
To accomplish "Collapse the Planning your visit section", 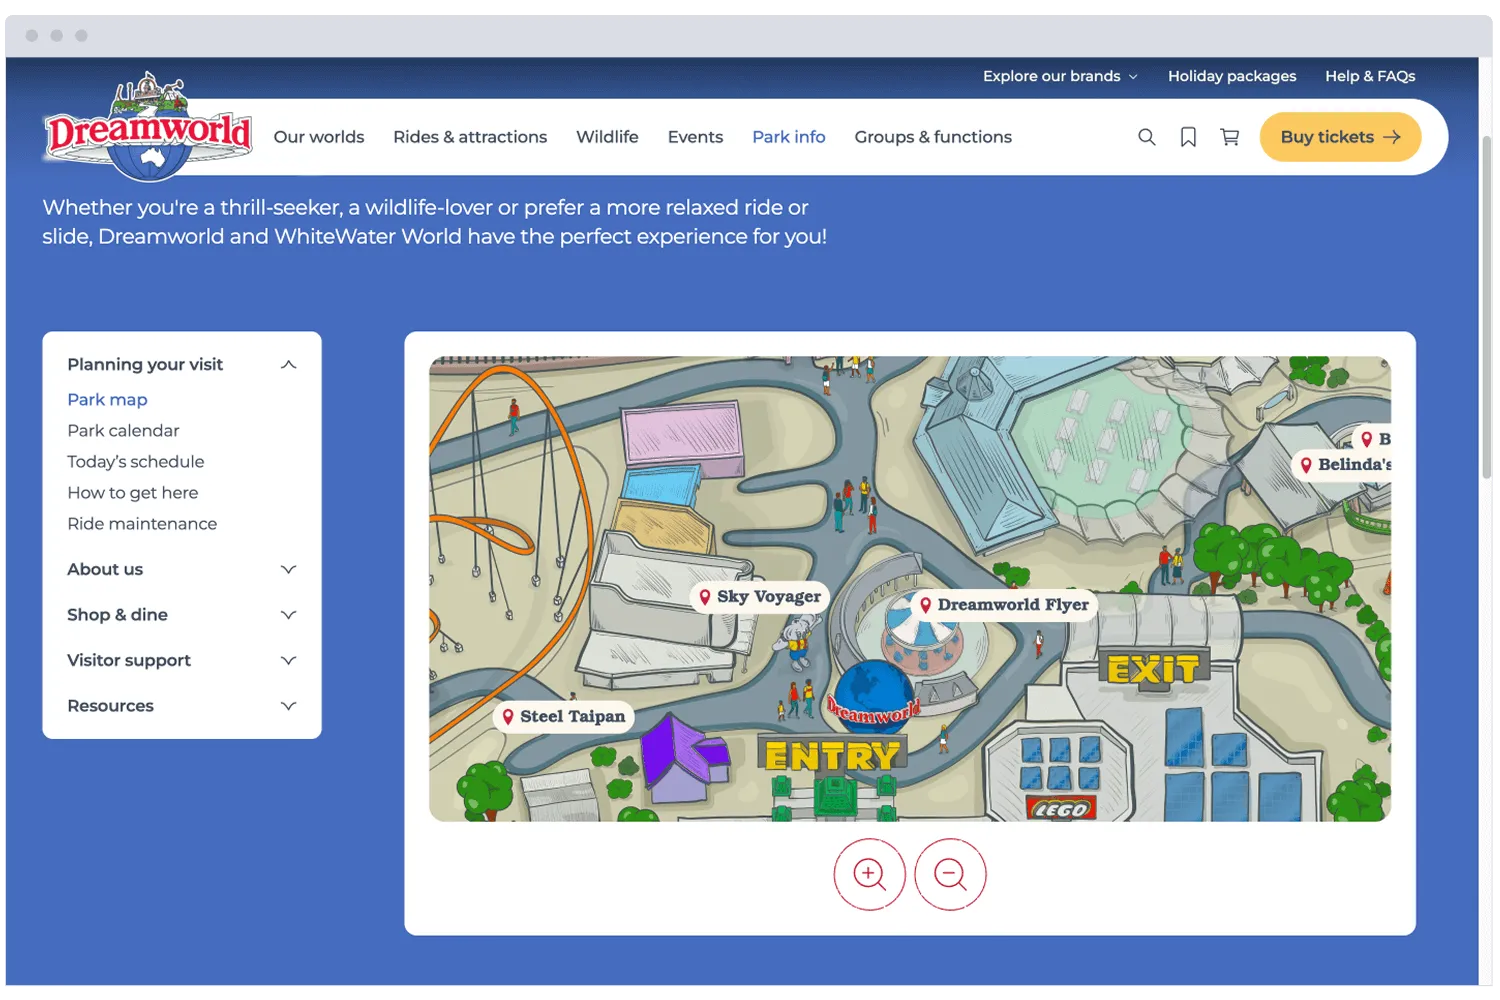I will 182,365.
